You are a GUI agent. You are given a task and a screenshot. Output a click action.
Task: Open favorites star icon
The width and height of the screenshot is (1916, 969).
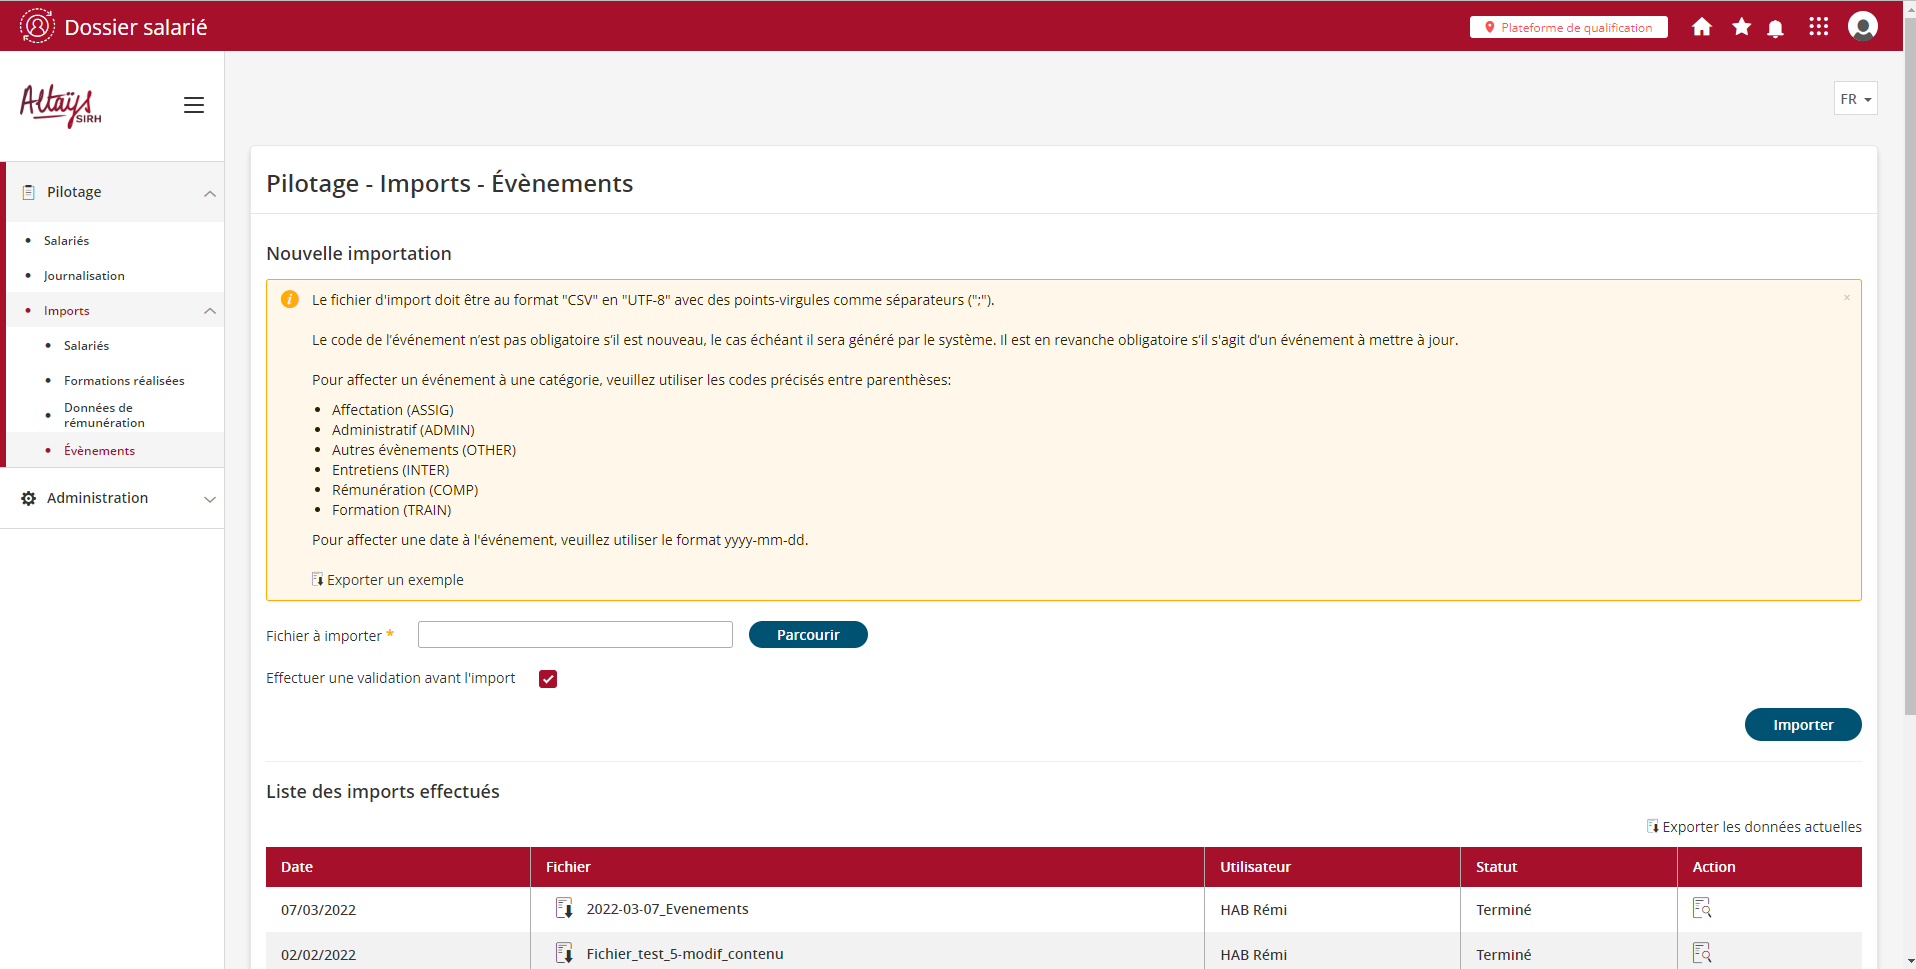point(1741,27)
